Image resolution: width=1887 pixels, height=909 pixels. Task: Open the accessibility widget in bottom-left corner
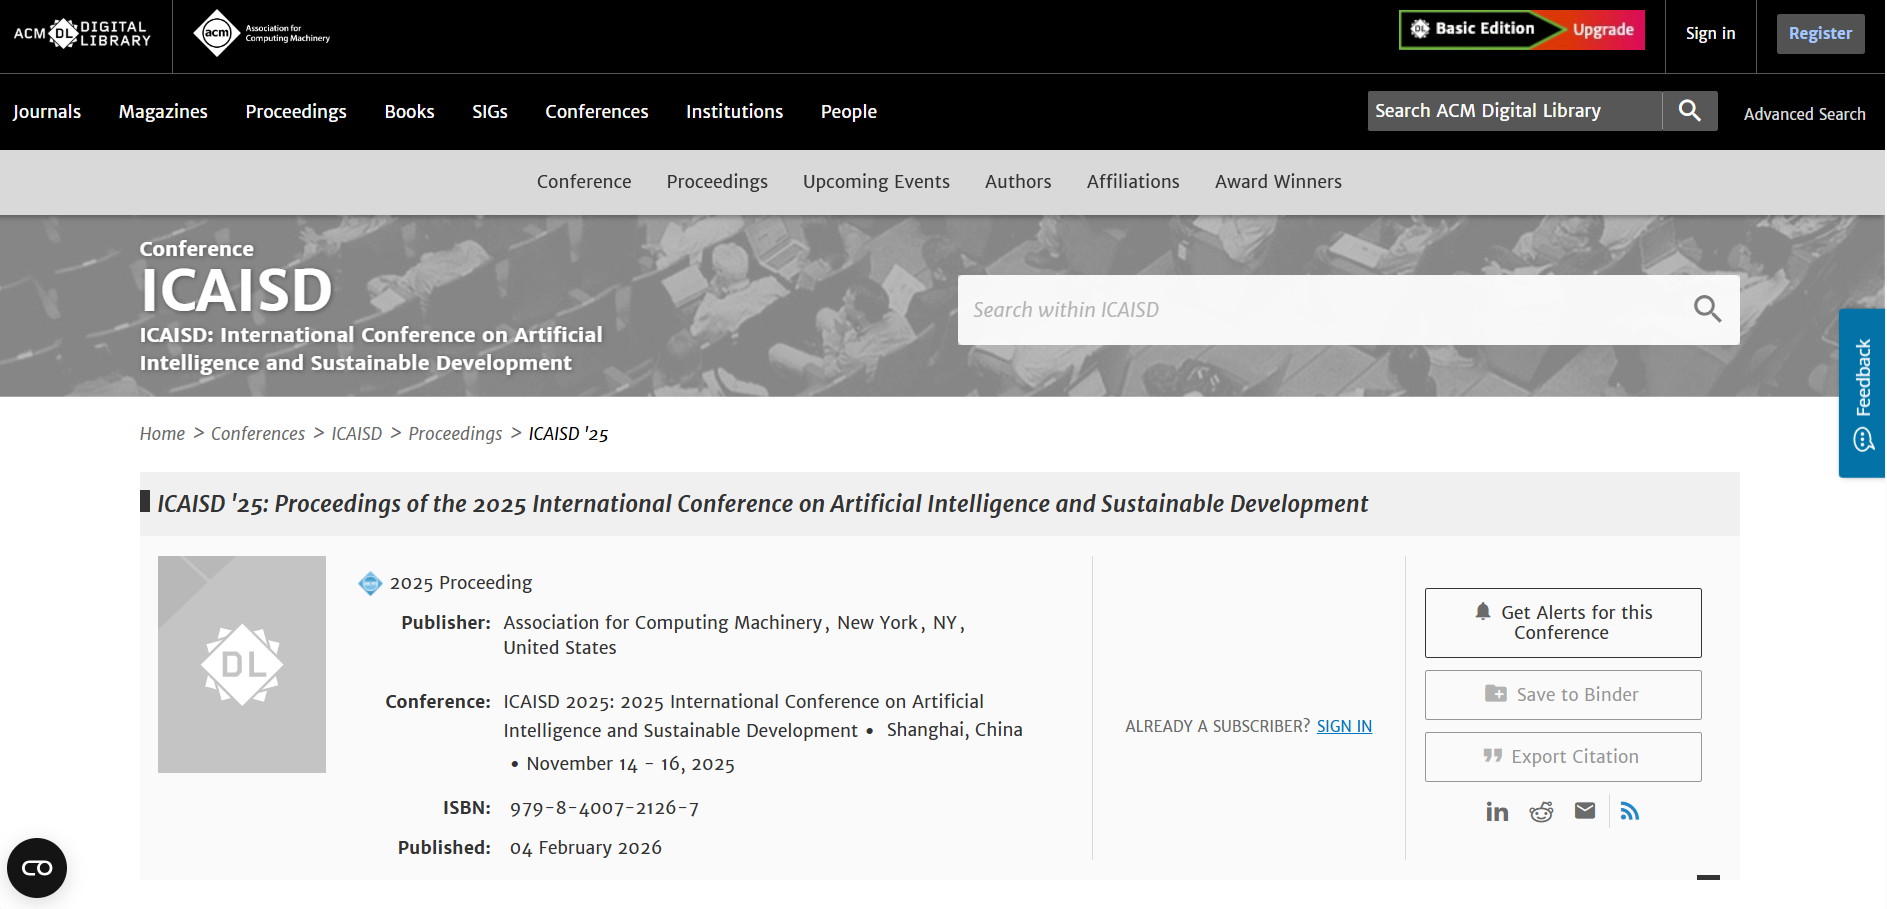[x=37, y=868]
